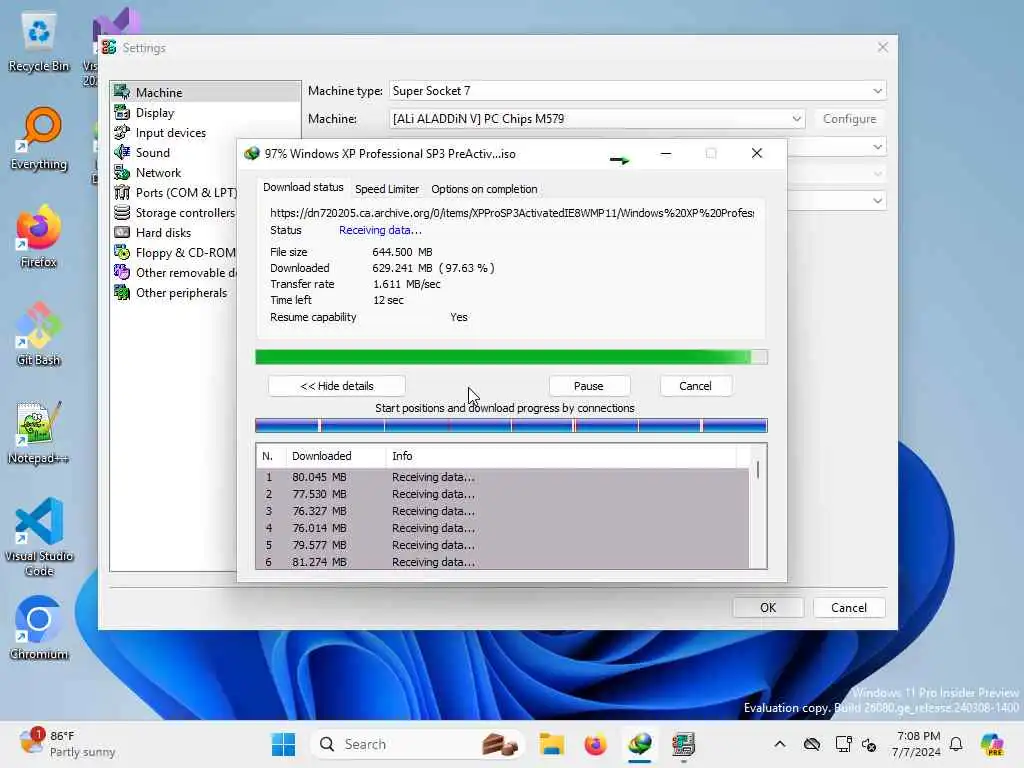The height and width of the screenshot is (768, 1024).
Task: Click Configure button next to Machine
Action: click(x=849, y=119)
